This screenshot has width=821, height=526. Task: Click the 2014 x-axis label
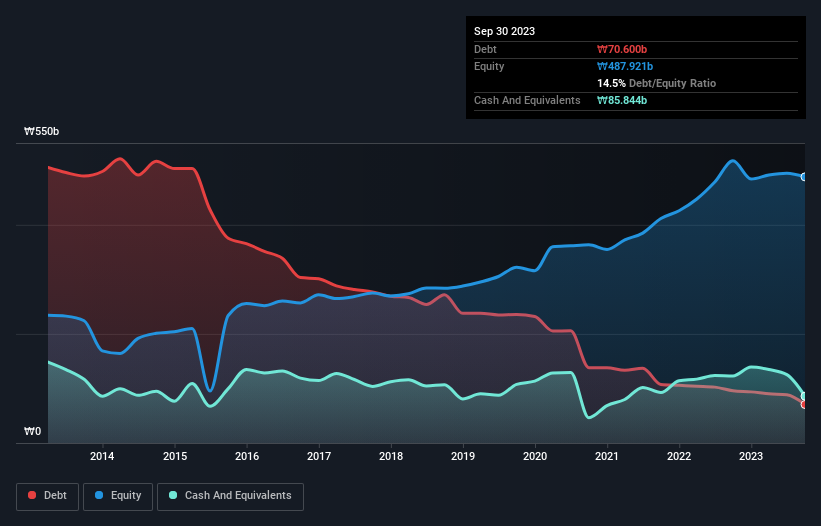tap(102, 456)
